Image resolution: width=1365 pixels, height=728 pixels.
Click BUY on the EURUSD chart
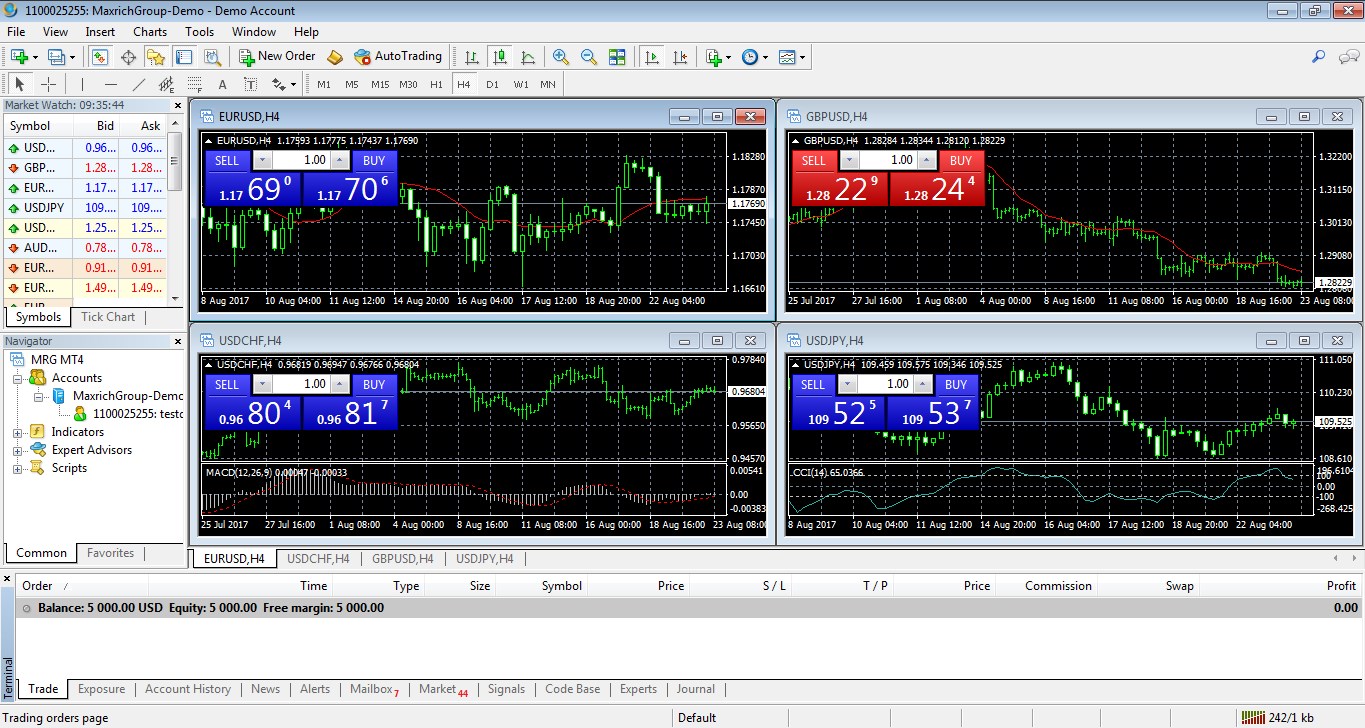[x=374, y=161]
